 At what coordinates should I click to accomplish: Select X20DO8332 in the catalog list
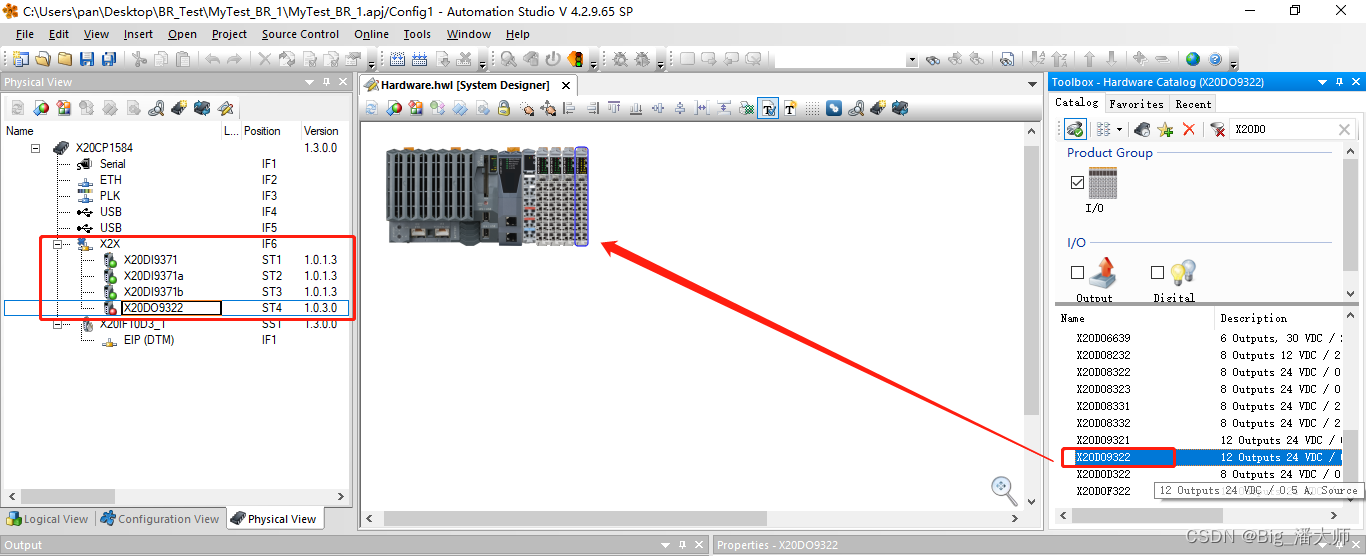pyautogui.click(x=1103, y=423)
